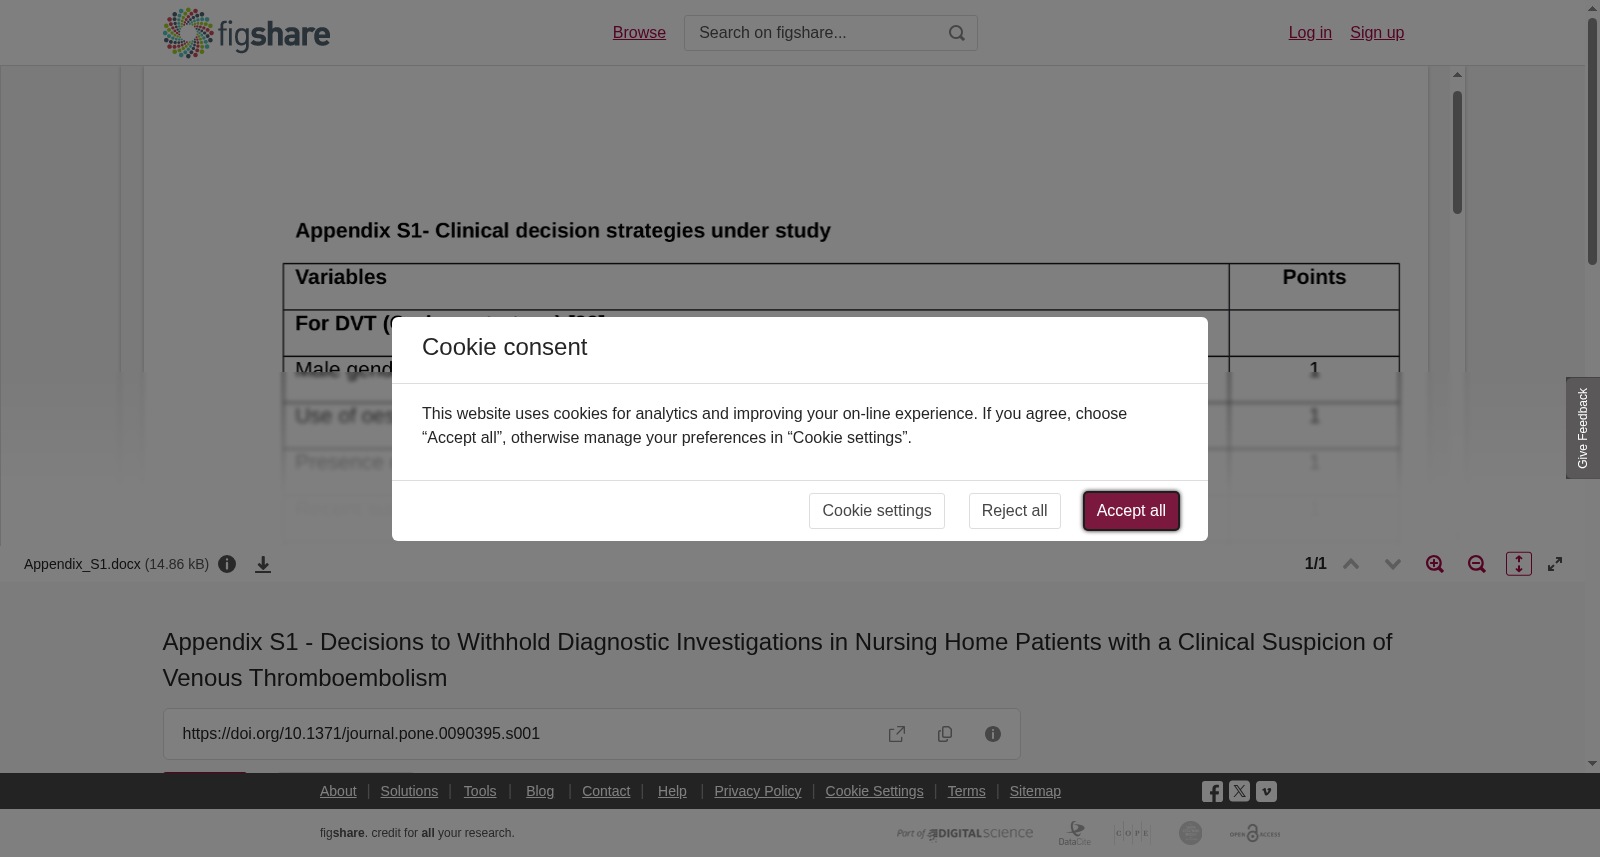Viewport: 1600px width, 857px height.
Task: Download the Appendix_S1.docx file
Action: (x=263, y=564)
